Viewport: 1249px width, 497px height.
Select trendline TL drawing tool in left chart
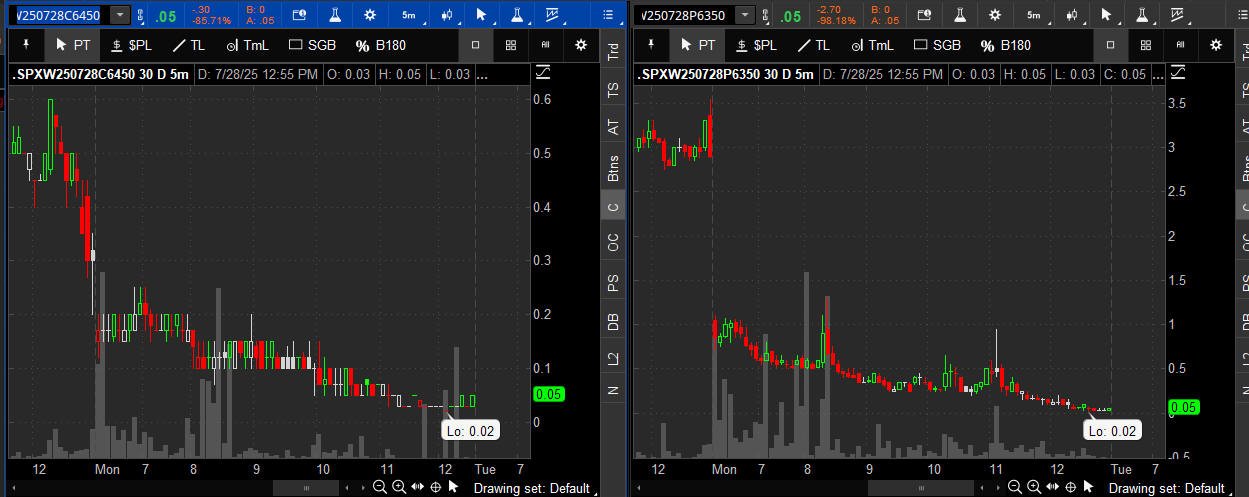click(189, 45)
